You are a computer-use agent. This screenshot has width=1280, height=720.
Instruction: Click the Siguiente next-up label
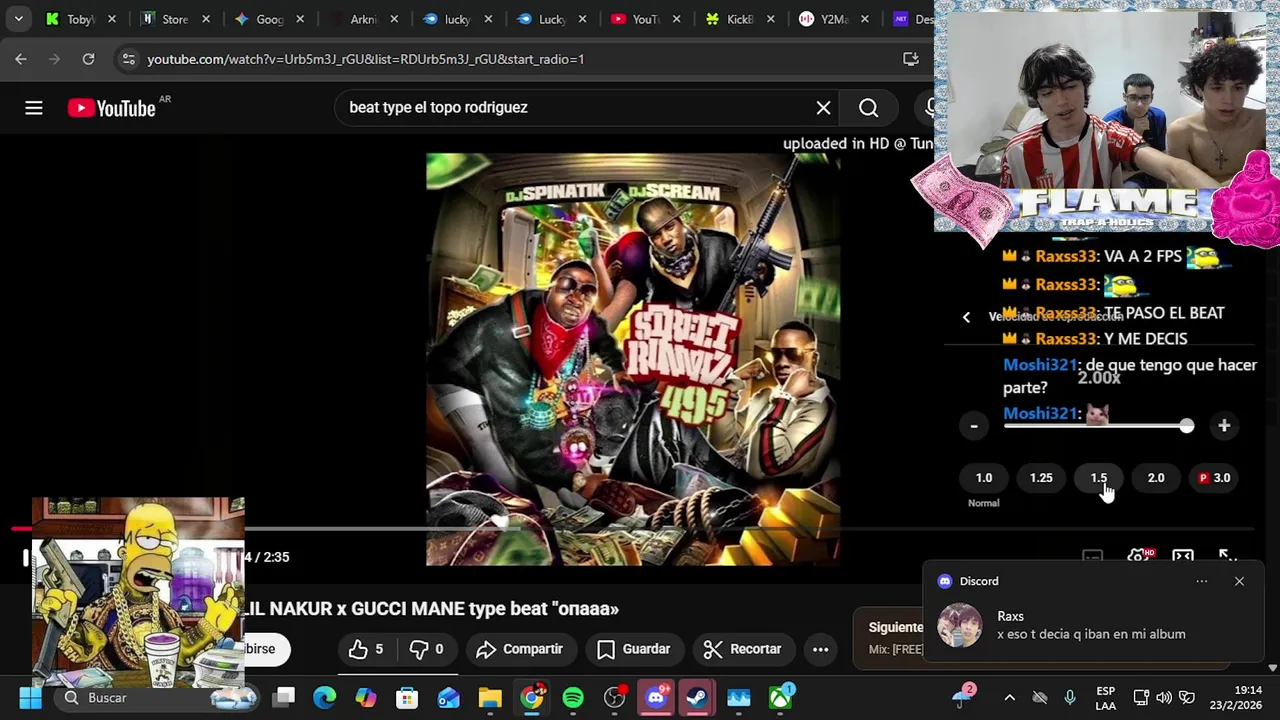click(x=896, y=628)
